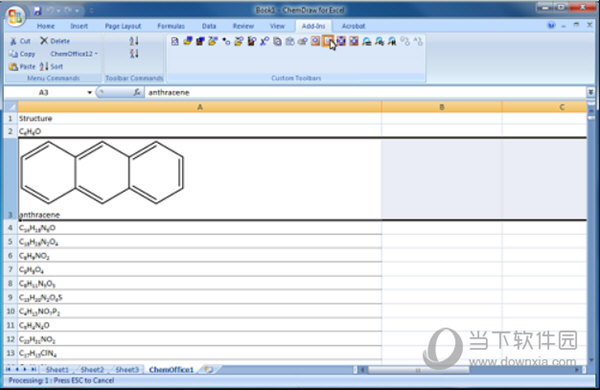Insert a new worksheet tab button
600x390 pixels.
click(209, 370)
